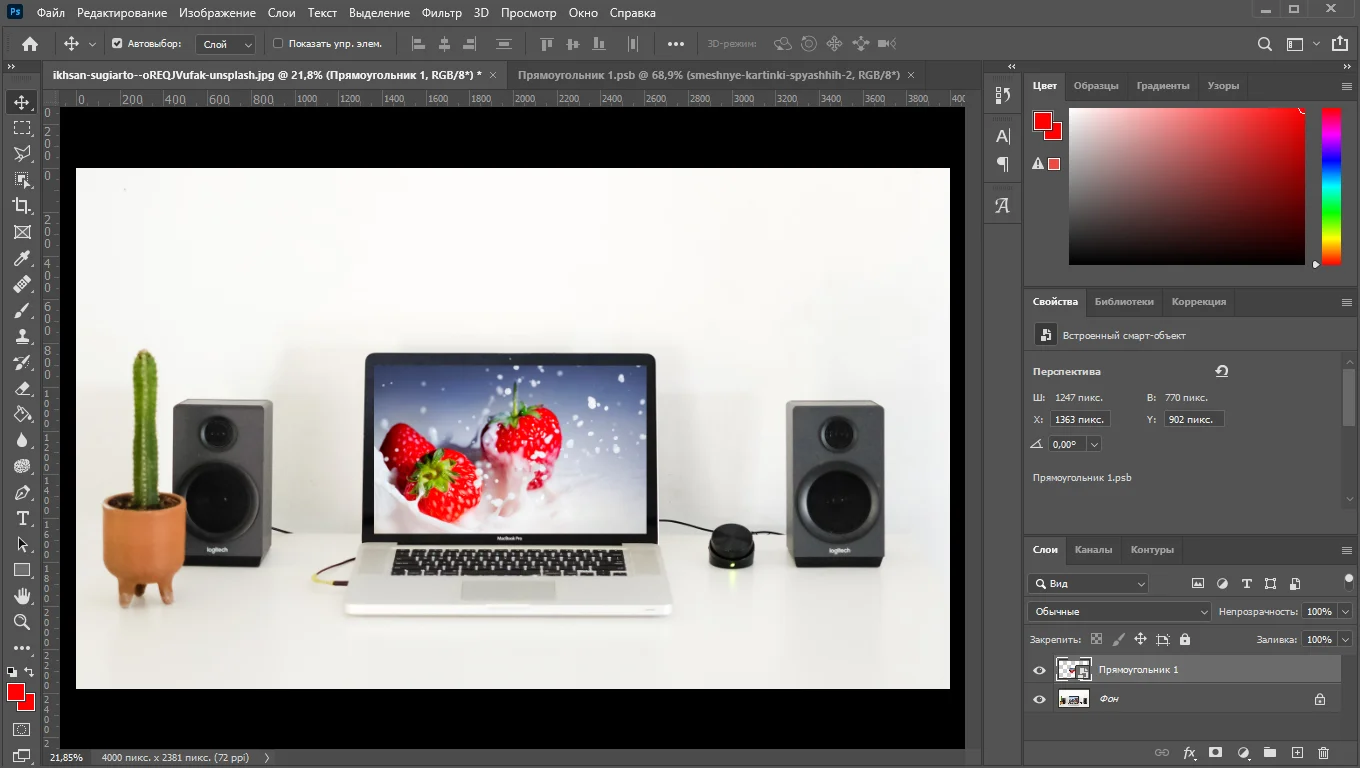This screenshot has width=1360, height=768.
Task: Select the Zoom tool in toolbar
Action: point(22,622)
